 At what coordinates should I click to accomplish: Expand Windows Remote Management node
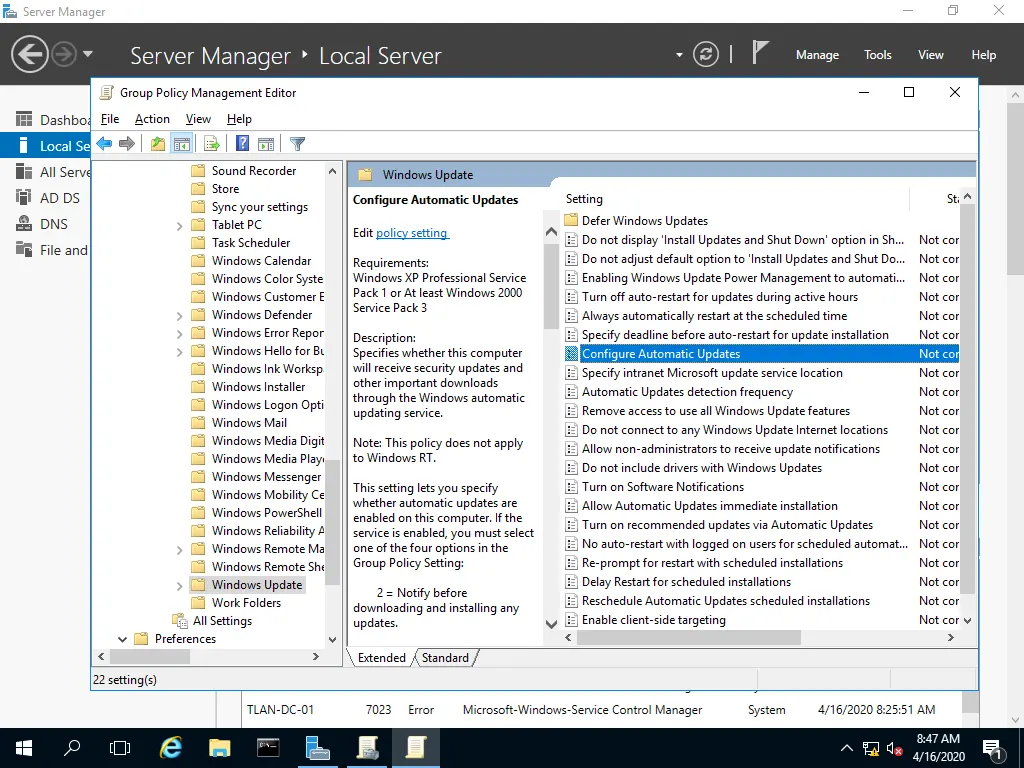[x=180, y=550]
